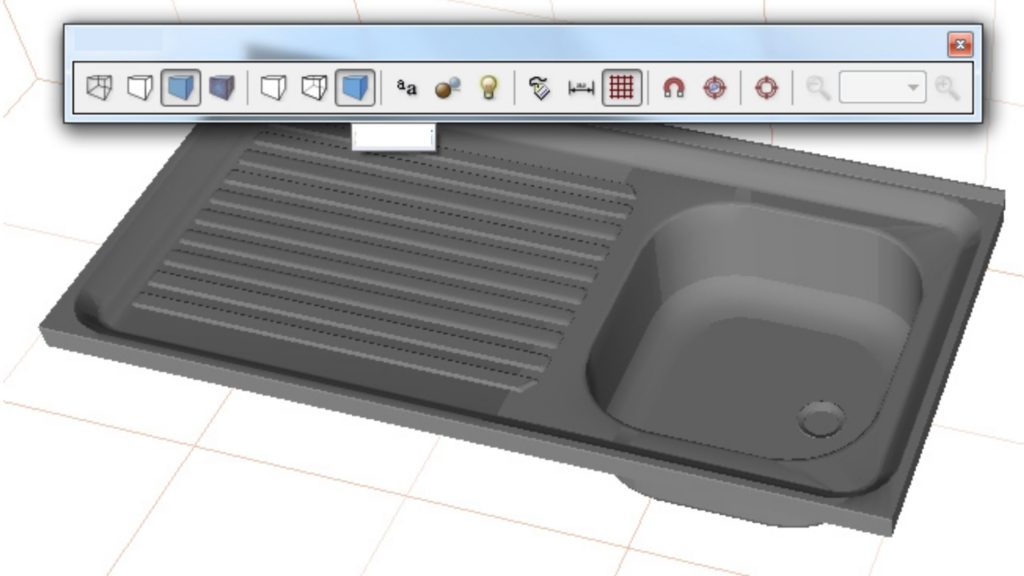The image size is (1024, 576).
Task: Click the zoom in magnifier
Action: coord(947,88)
